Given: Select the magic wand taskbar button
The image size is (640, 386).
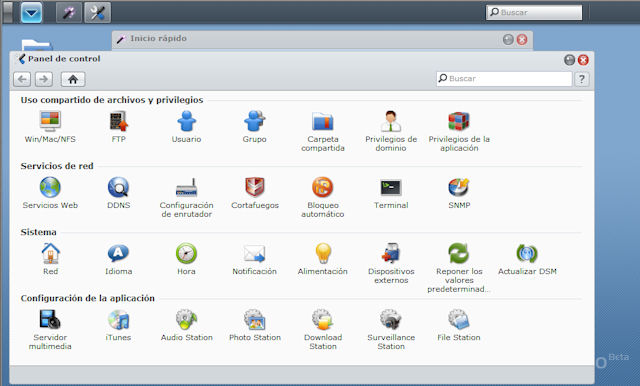Looking at the screenshot, I should [x=69, y=12].
